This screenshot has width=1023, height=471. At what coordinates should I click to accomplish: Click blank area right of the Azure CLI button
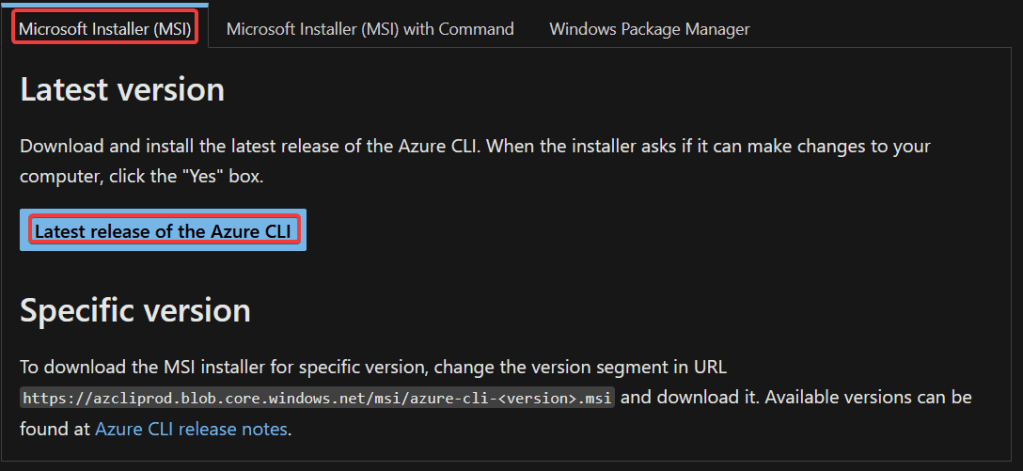600,231
